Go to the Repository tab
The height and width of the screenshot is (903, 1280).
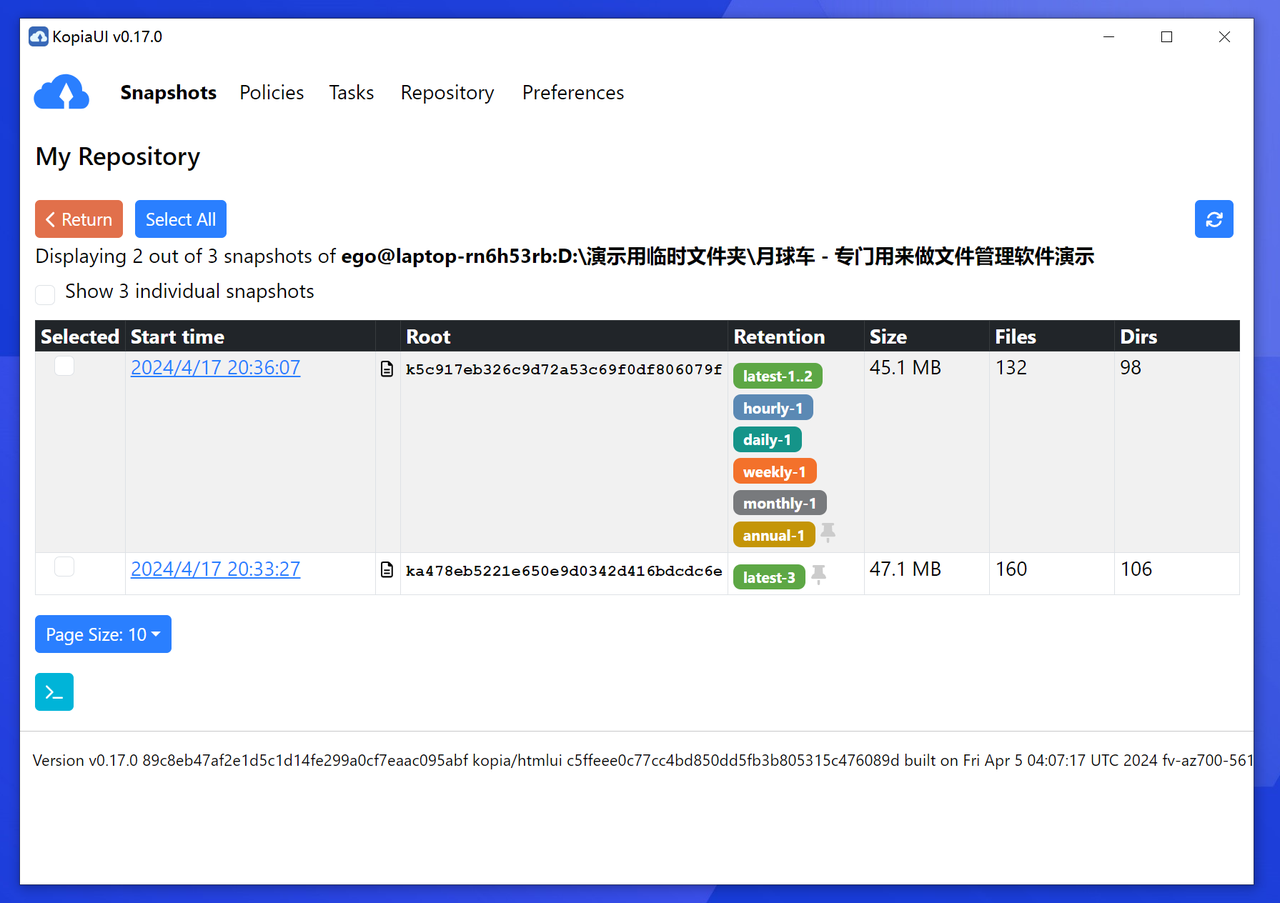tap(447, 92)
